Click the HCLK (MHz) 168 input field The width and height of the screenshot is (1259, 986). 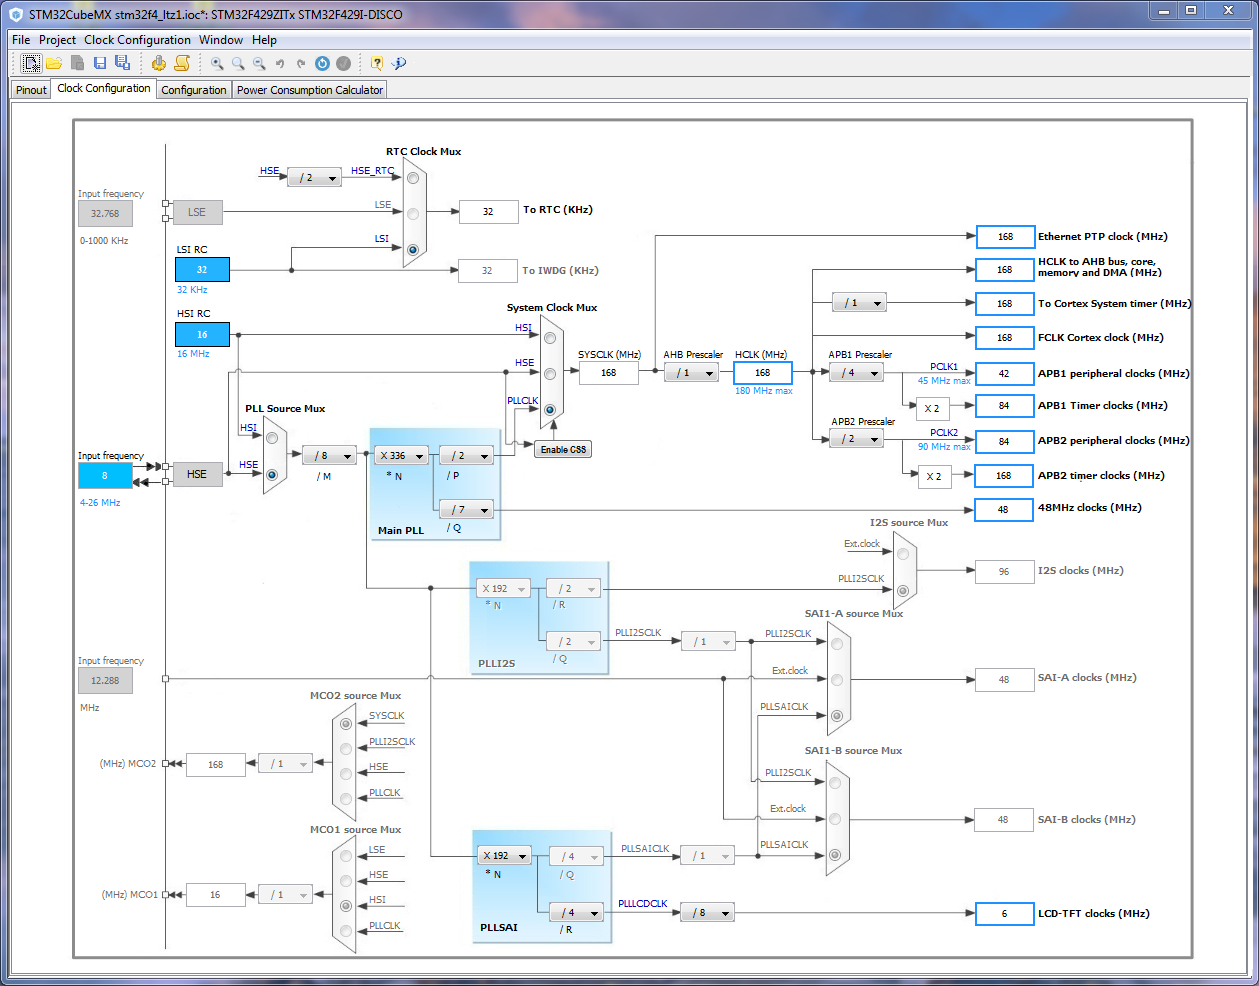pos(762,373)
